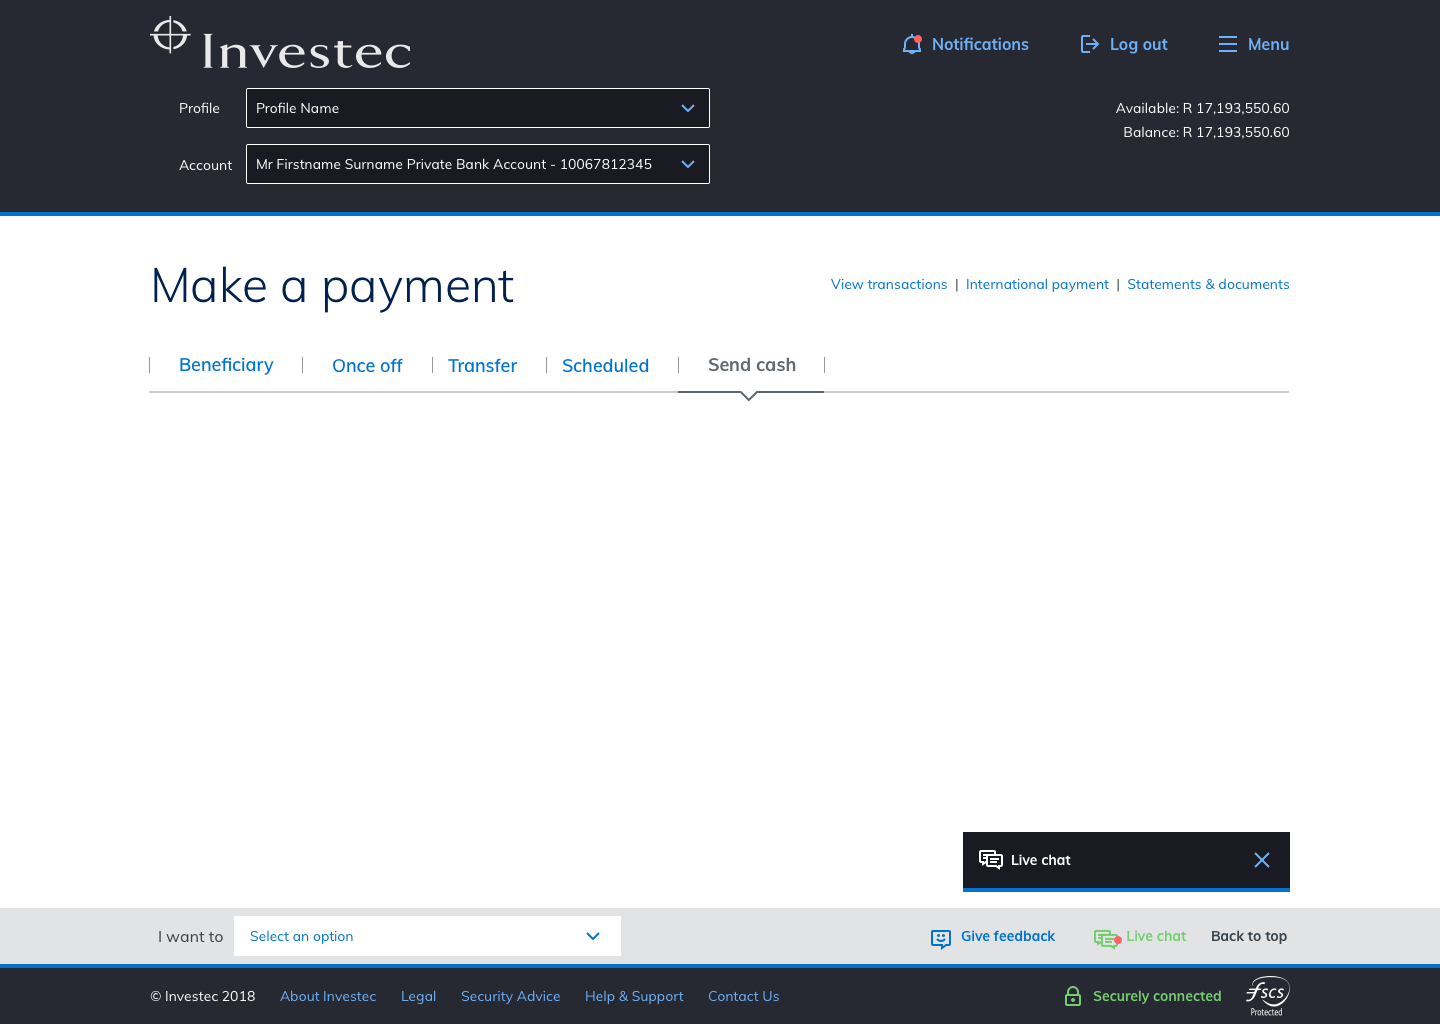
Task: Close the Live chat panel
Action: pyautogui.click(x=1261, y=860)
